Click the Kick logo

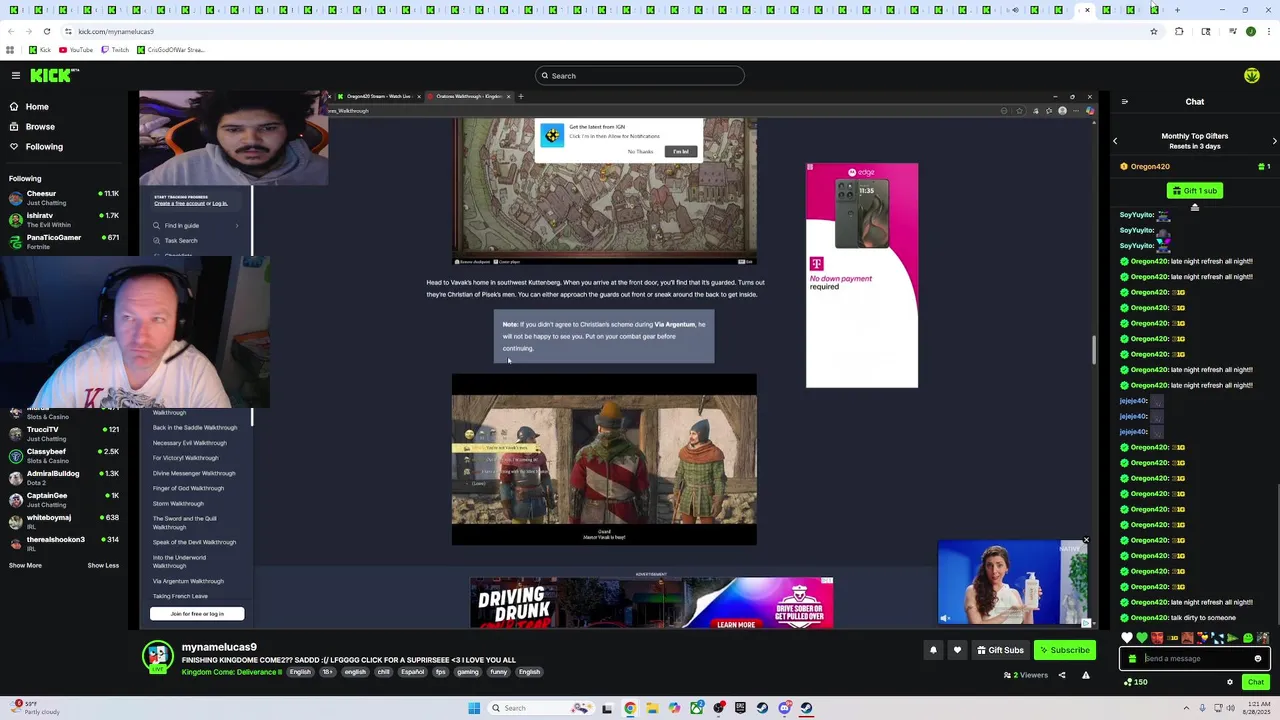click(53, 75)
